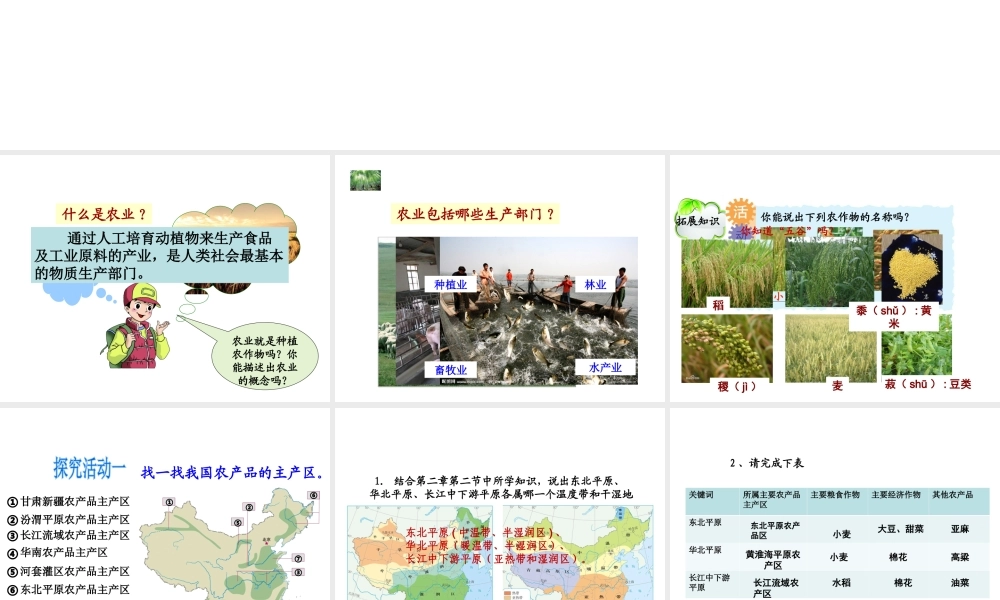Select list item ④华南农产品主产区

(57, 552)
